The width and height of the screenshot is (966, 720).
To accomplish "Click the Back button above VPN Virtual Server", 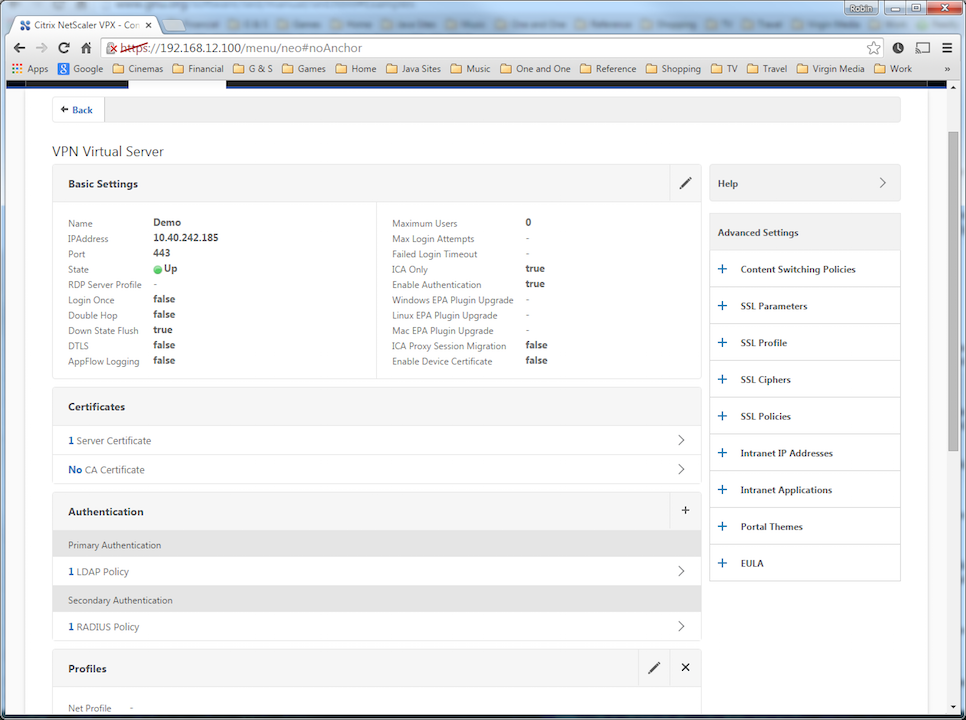I will point(77,109).
